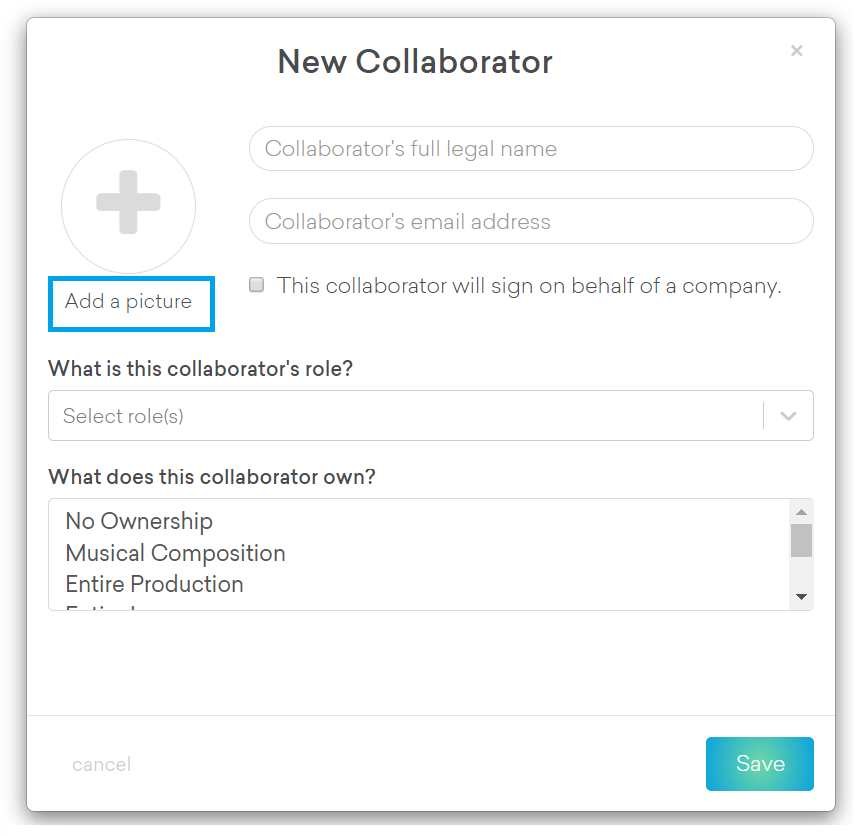Focus the collaborator's full legal name field

click(x=530, y=149)
